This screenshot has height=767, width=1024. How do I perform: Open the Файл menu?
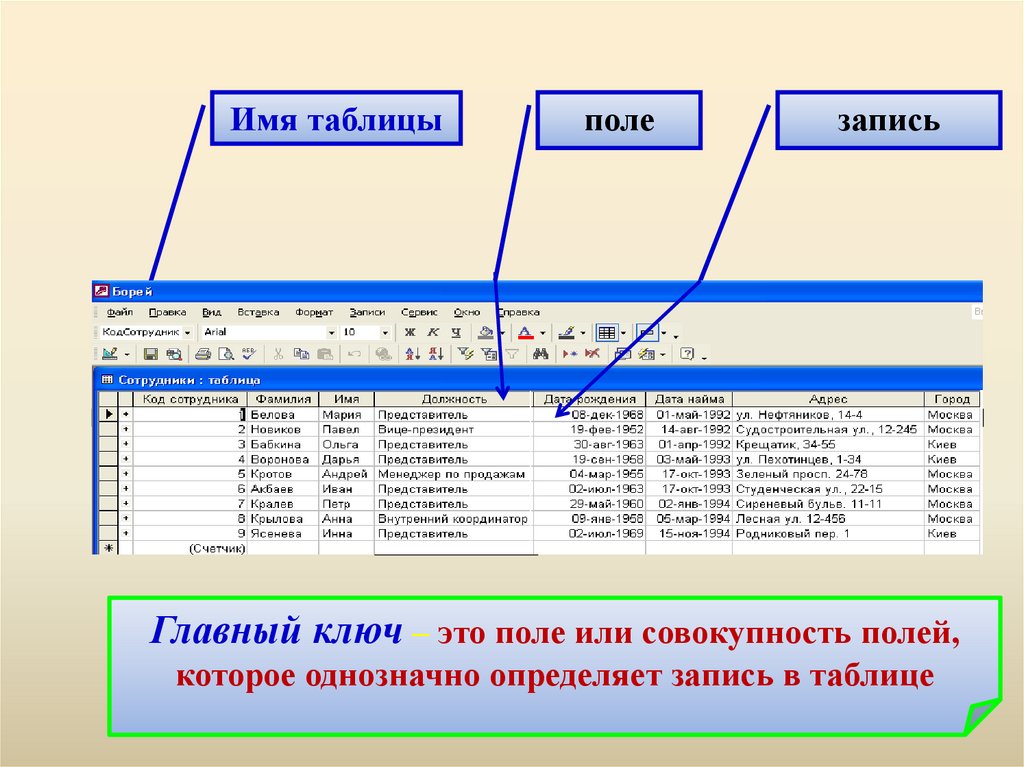120,312
